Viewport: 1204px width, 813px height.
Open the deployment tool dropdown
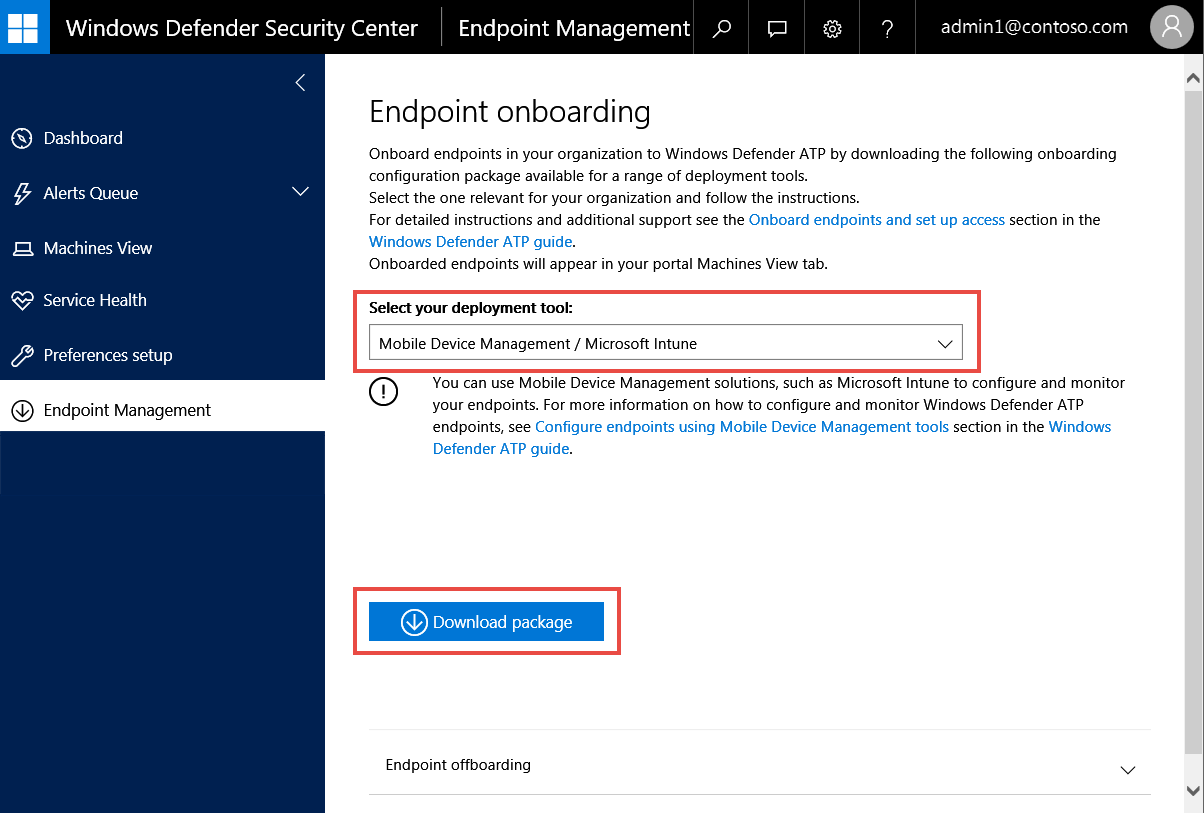[665, 343]
